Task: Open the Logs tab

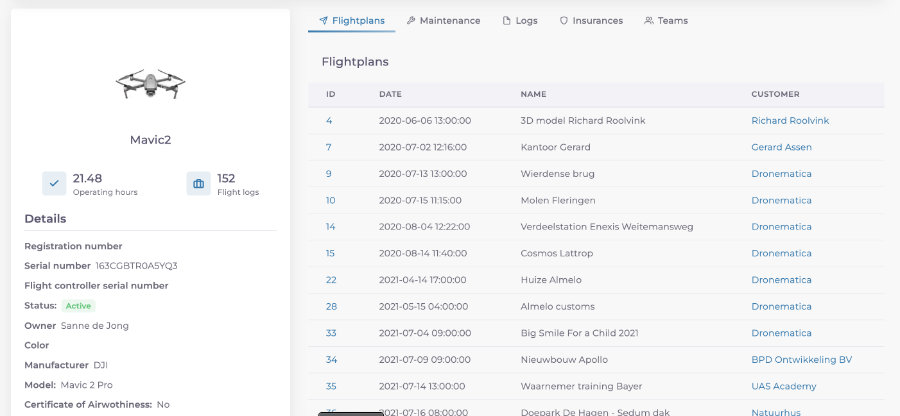Action: (519, 21)
